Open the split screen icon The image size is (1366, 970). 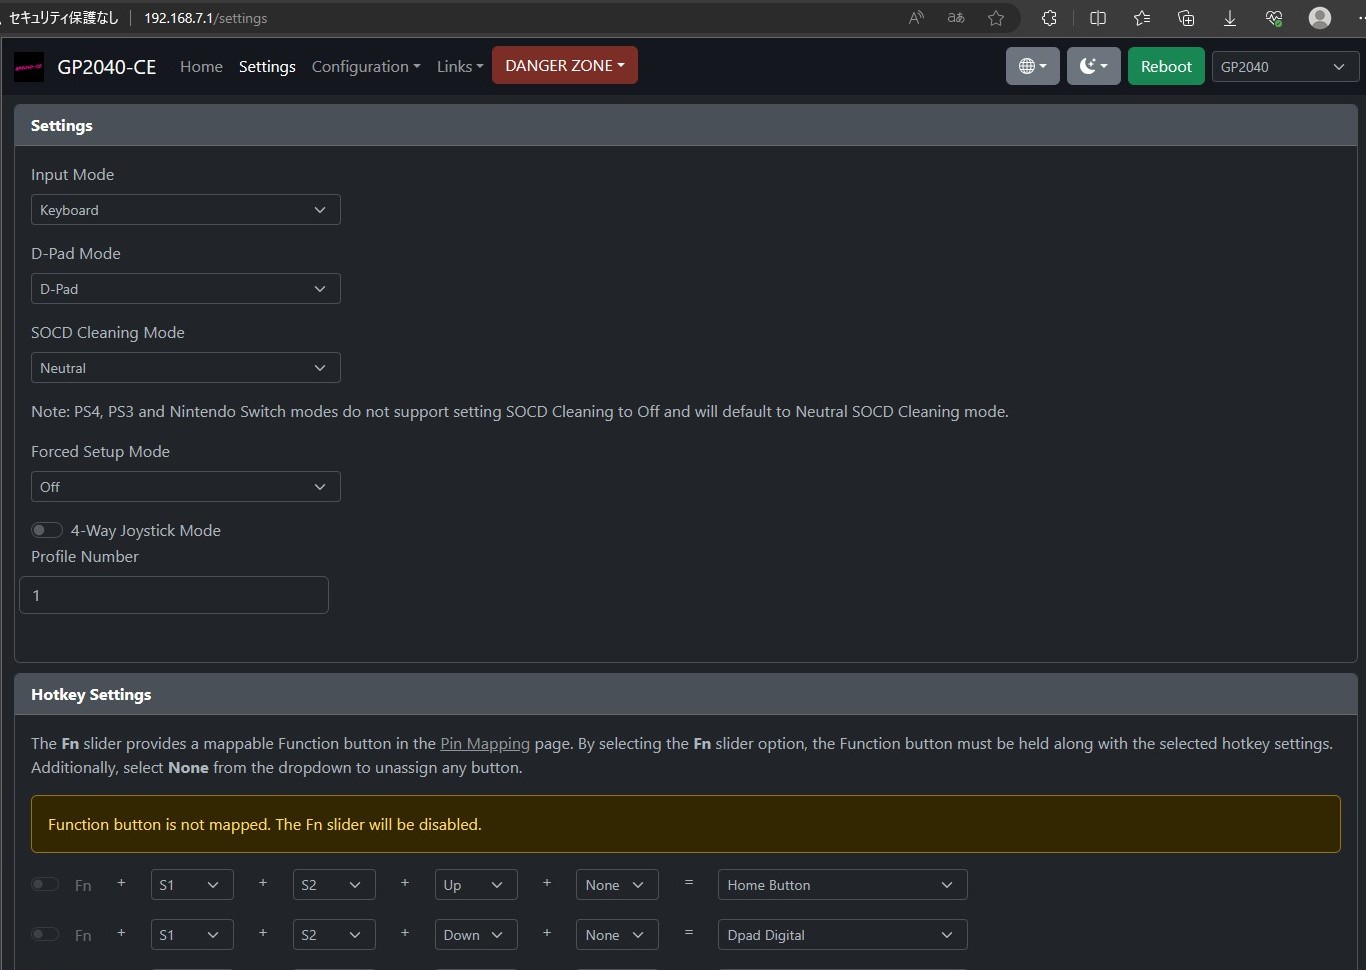(1098, 18)
